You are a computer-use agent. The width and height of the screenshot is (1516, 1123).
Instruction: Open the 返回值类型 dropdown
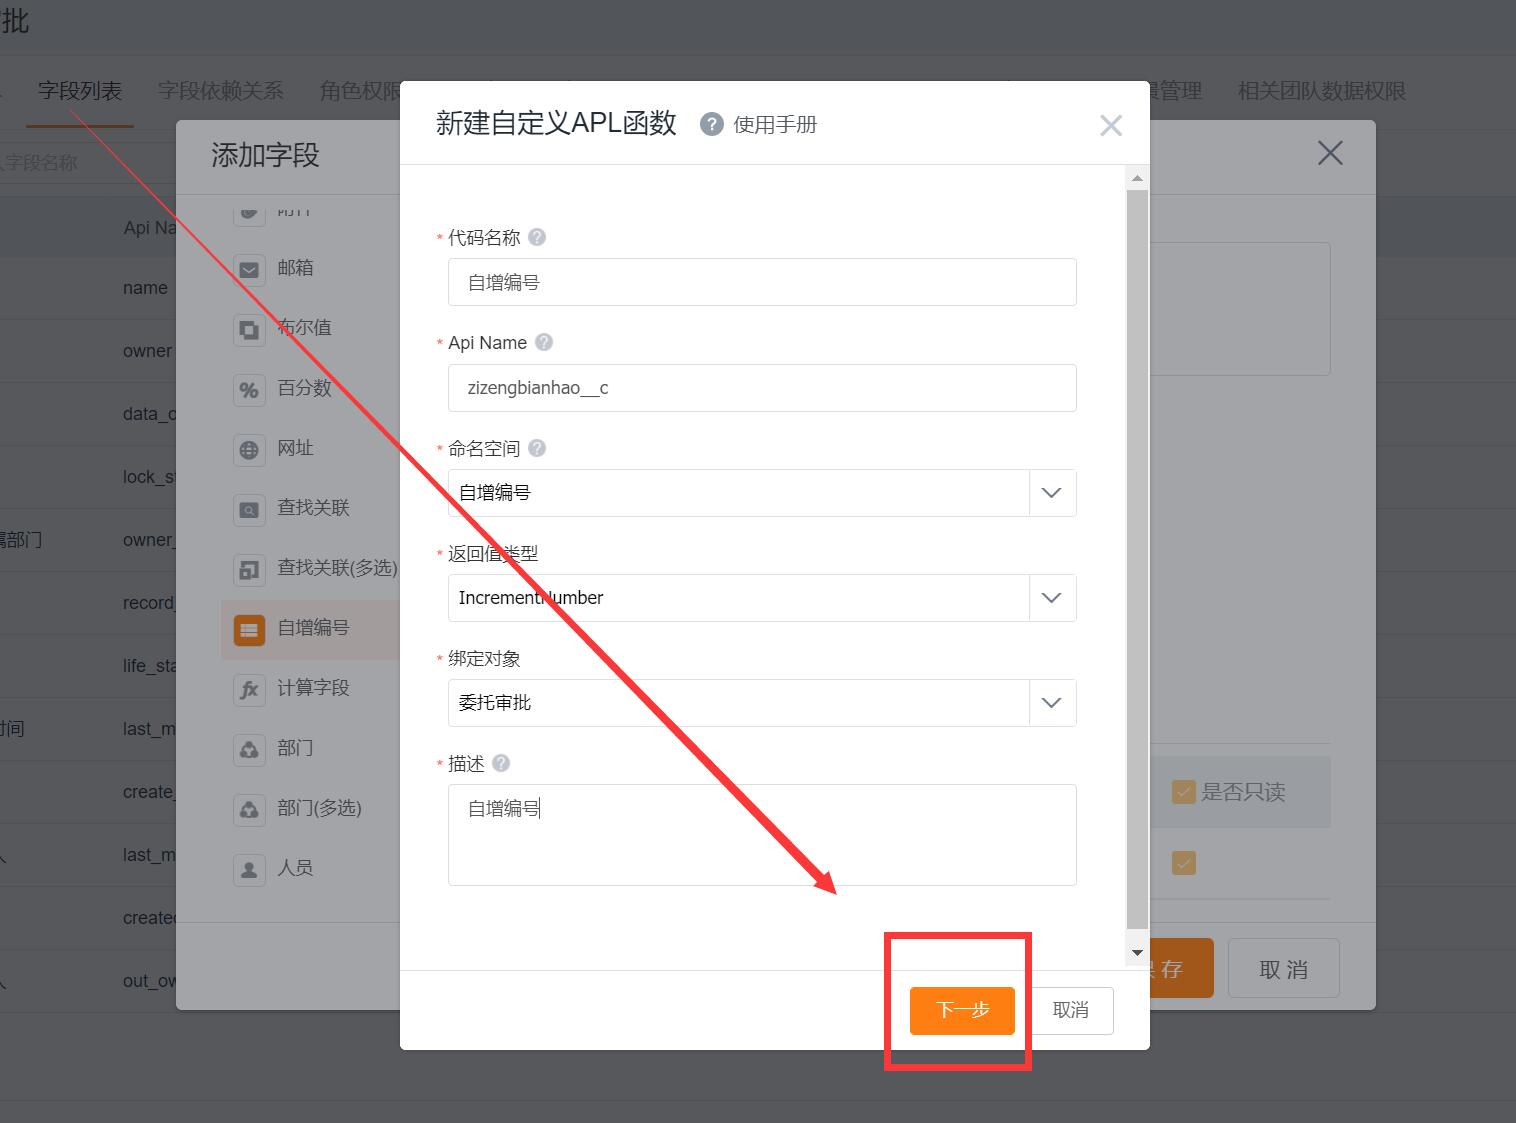pos(762,598)
